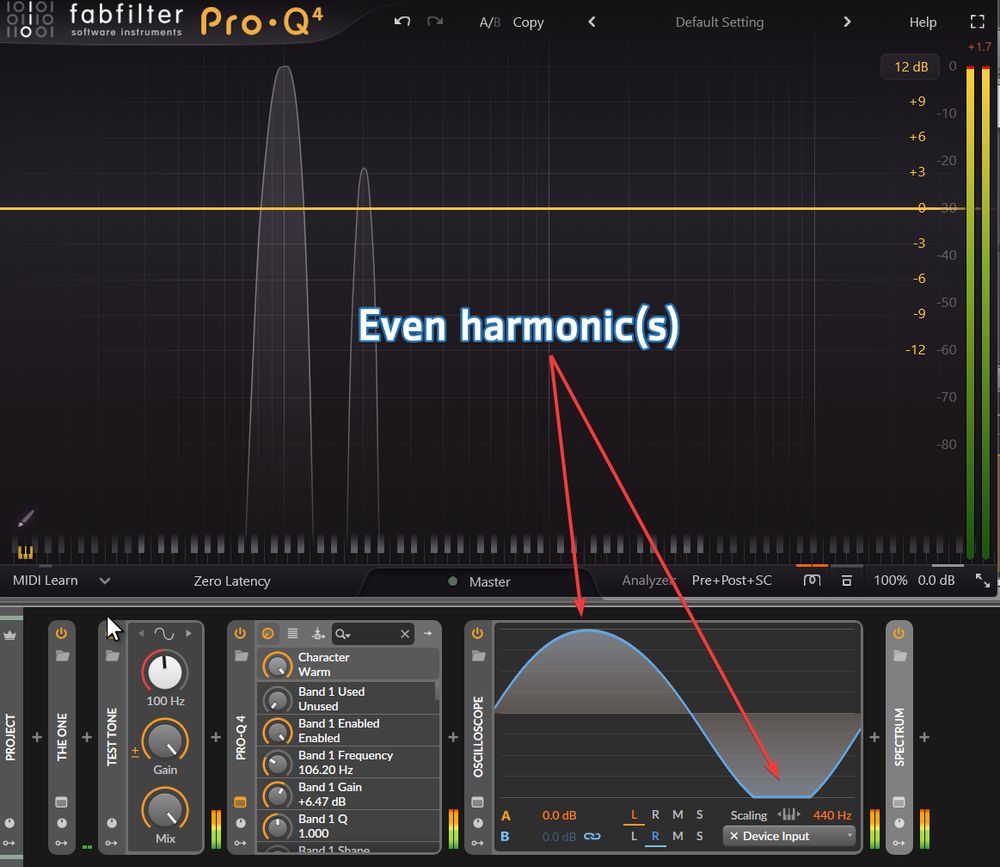Screen dimensions: 1000x867
Task: Toggle the bipolar ± gain icon
Action: pyautogui.click(x=135, y=752)
